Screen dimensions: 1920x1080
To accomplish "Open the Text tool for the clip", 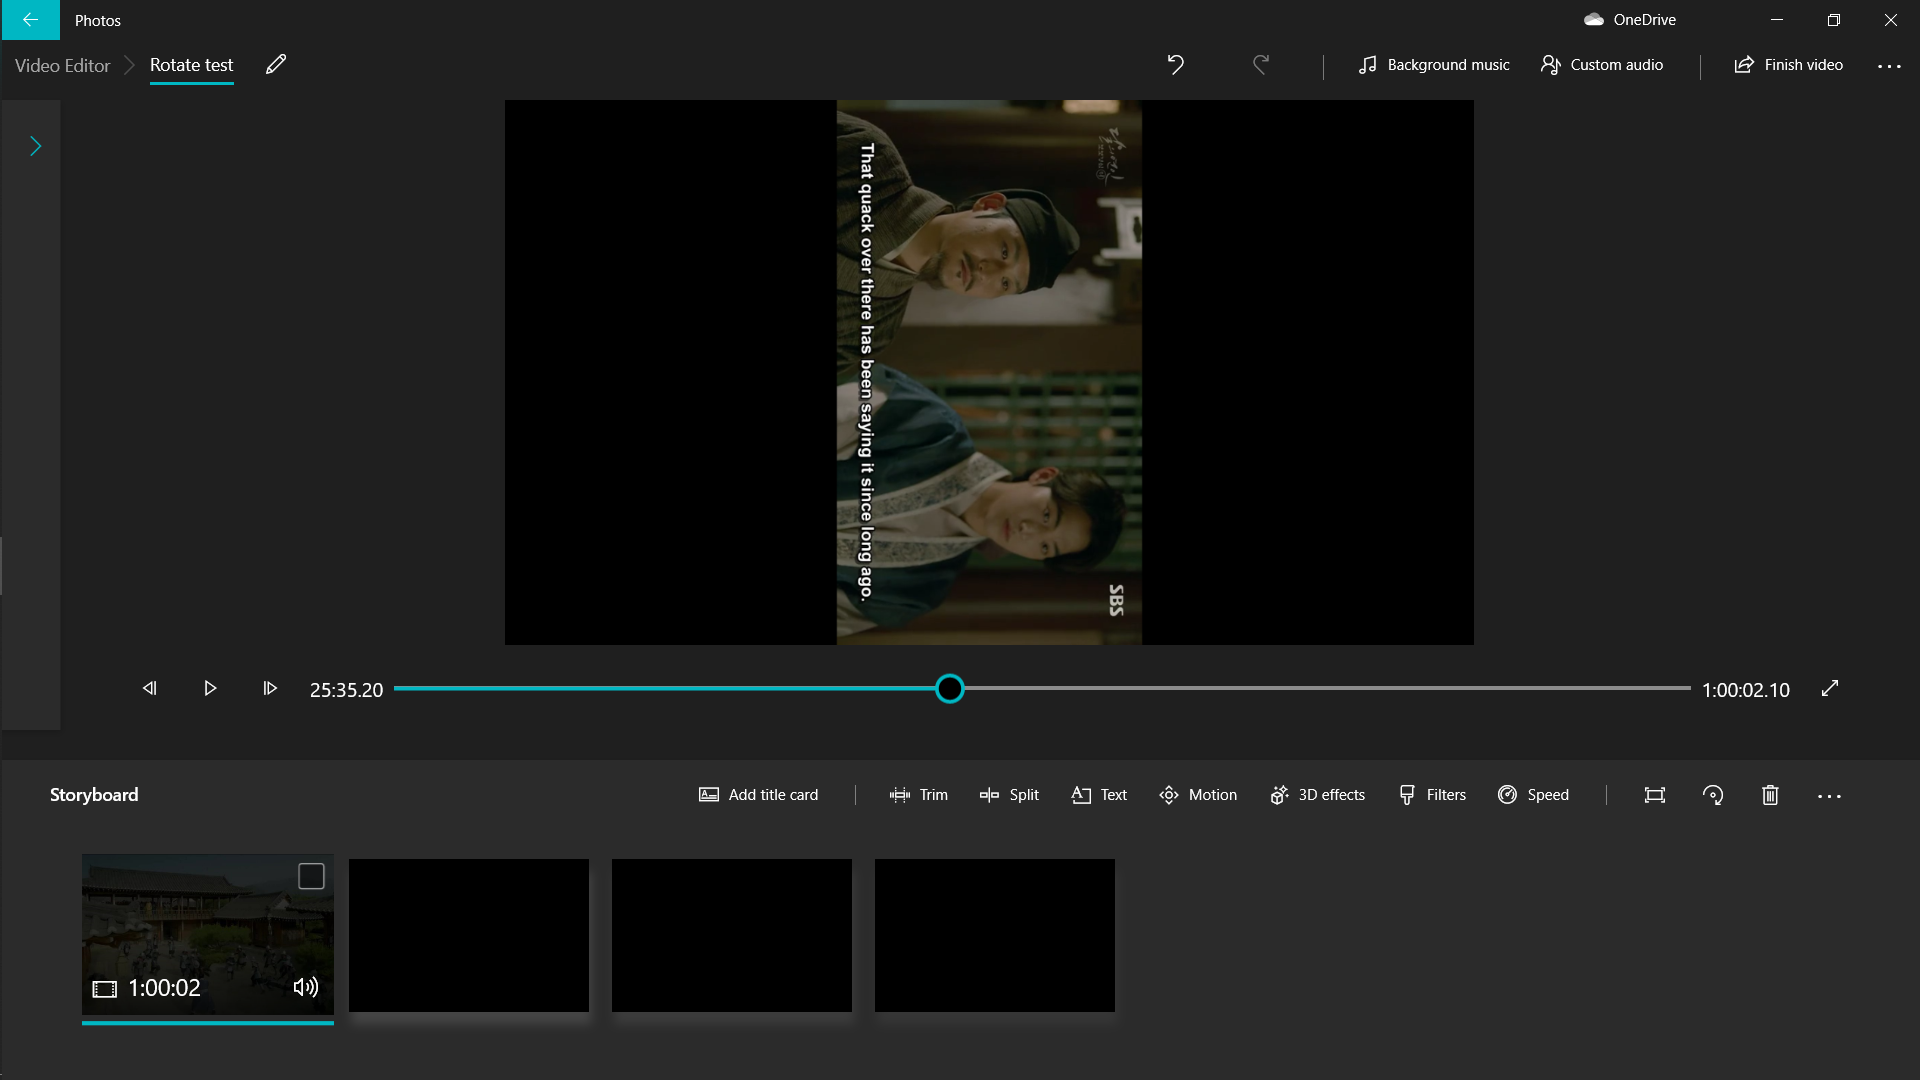I will click(x=1098, y=794).
